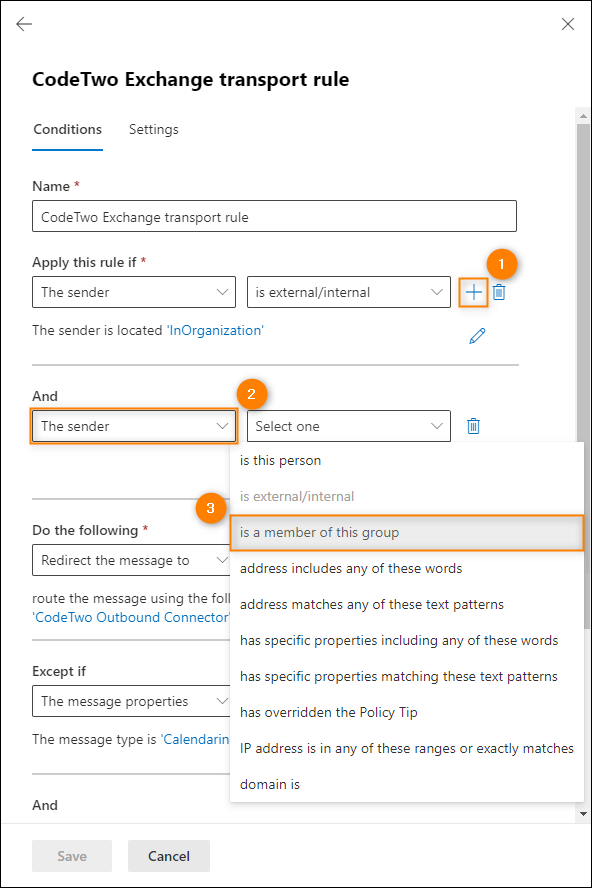Open the Conditions tab
This screenshot has height=888, width=592.
coord(67,129)
